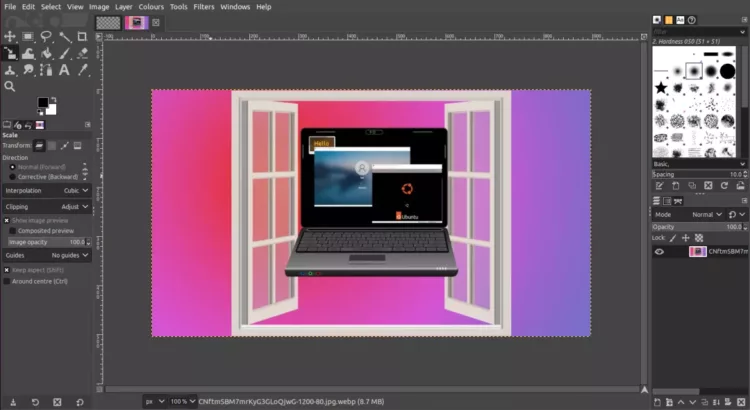Image resolution: width=750 pixels, height=410 pixels.
Task: Select the Text tool
Action: pyautogui.click(x=64, y=70)
